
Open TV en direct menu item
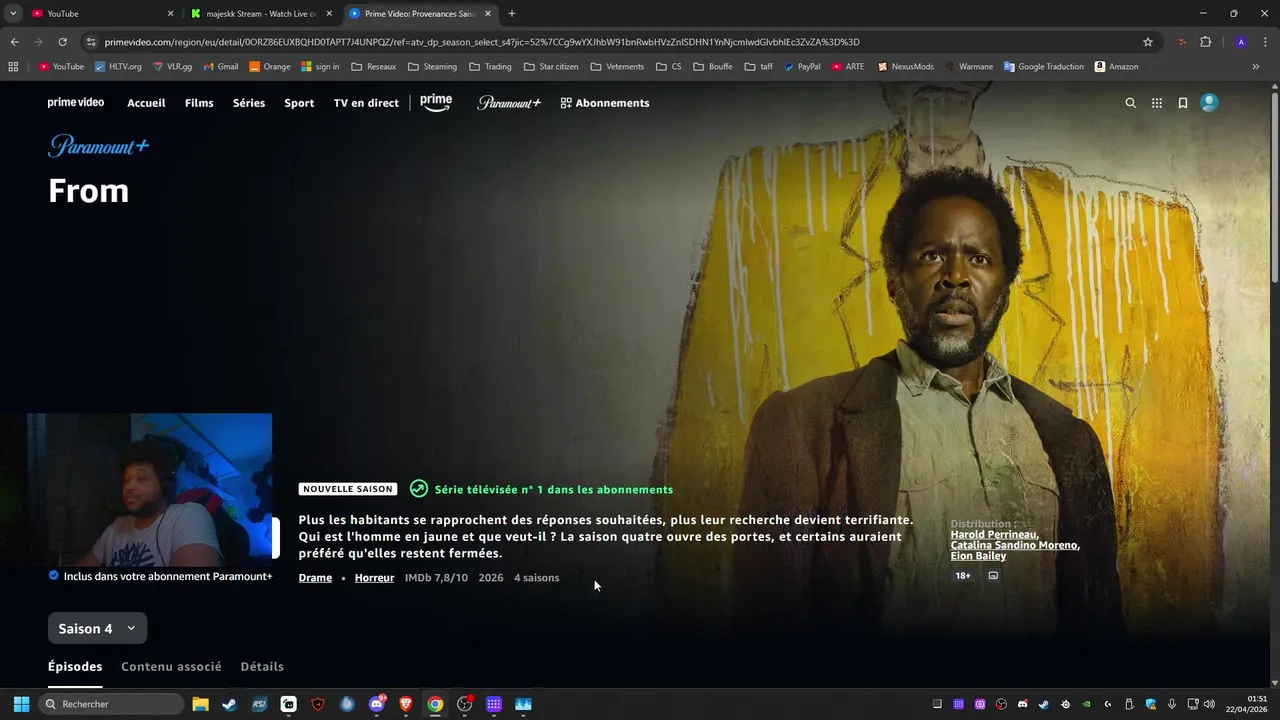(366, 103)
